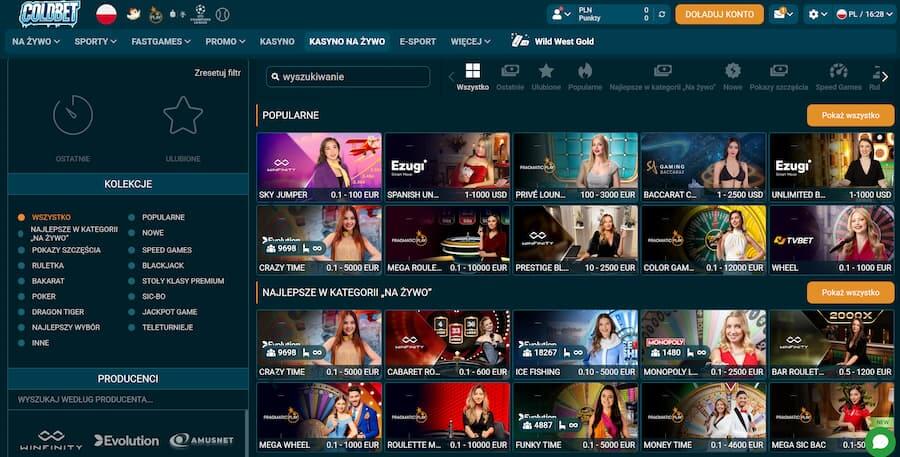Expand the Promo menu
Viewport: 900px width, 457px height.
[225, 41]
